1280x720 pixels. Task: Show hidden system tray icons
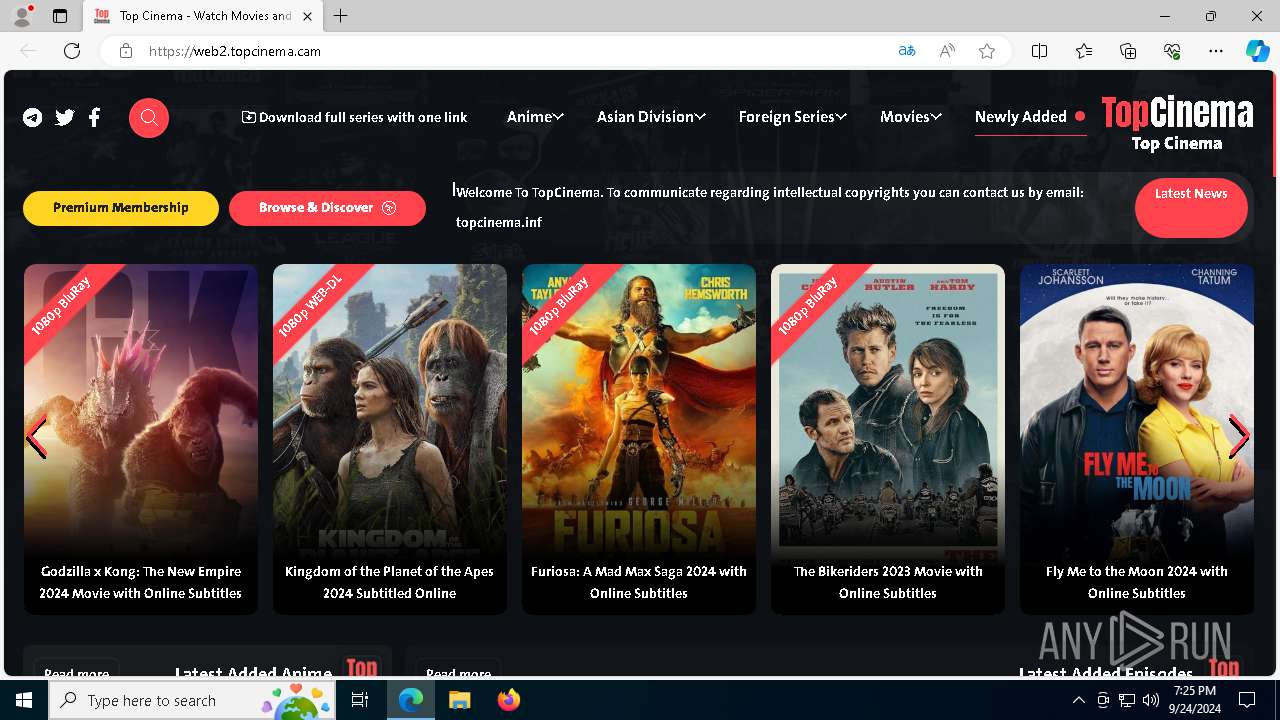(1078, 700)
